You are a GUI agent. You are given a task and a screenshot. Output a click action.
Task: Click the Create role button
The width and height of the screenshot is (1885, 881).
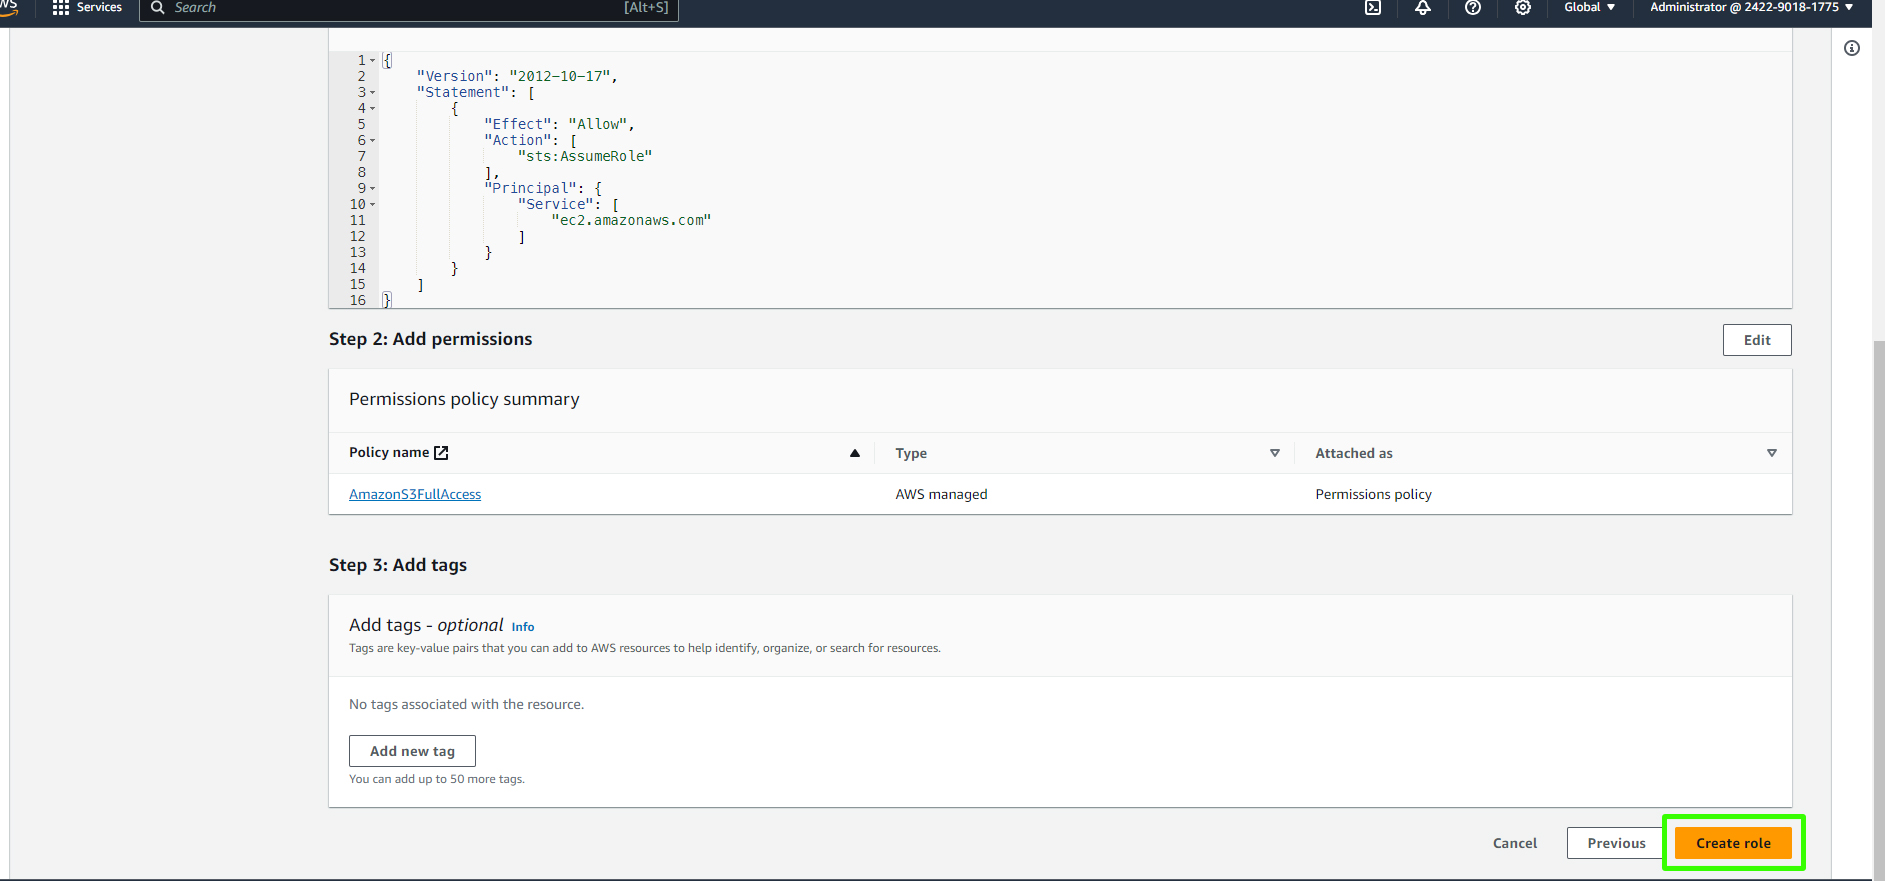[x=1733, y=843]
